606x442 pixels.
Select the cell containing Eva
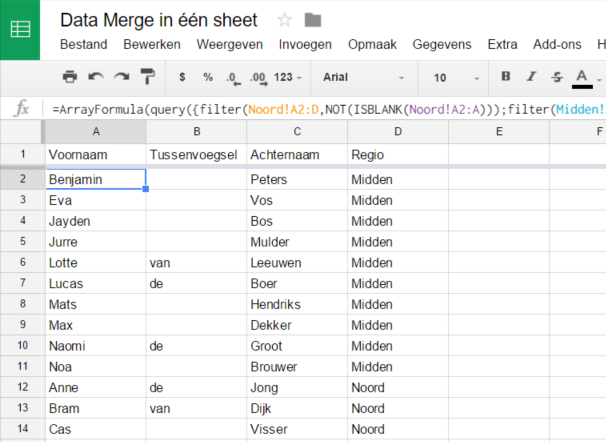pos(96,200)
